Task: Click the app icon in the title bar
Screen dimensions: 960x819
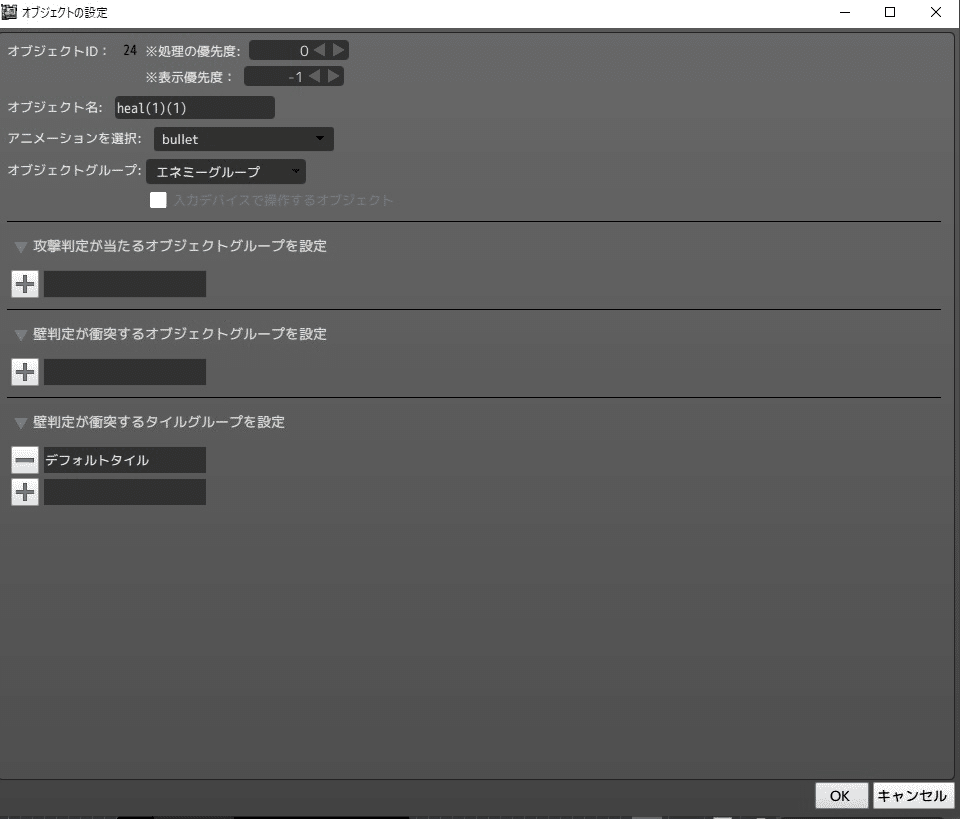Action: click(9, 12)
